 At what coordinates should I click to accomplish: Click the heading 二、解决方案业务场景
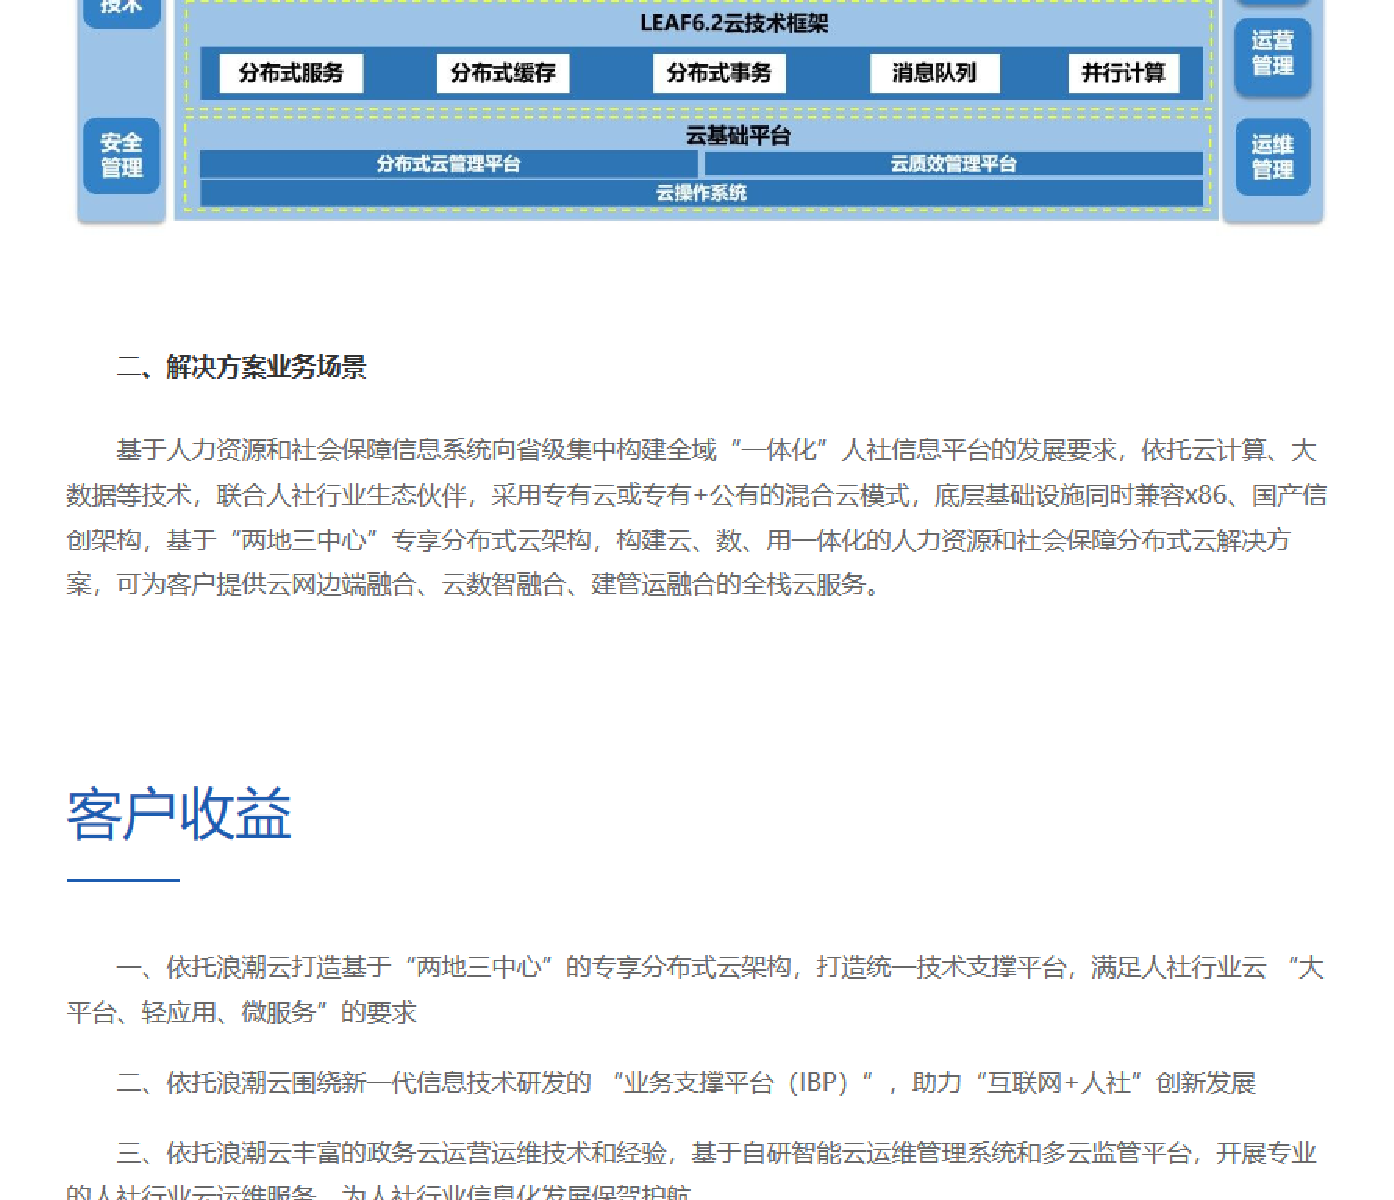[242, 367]
